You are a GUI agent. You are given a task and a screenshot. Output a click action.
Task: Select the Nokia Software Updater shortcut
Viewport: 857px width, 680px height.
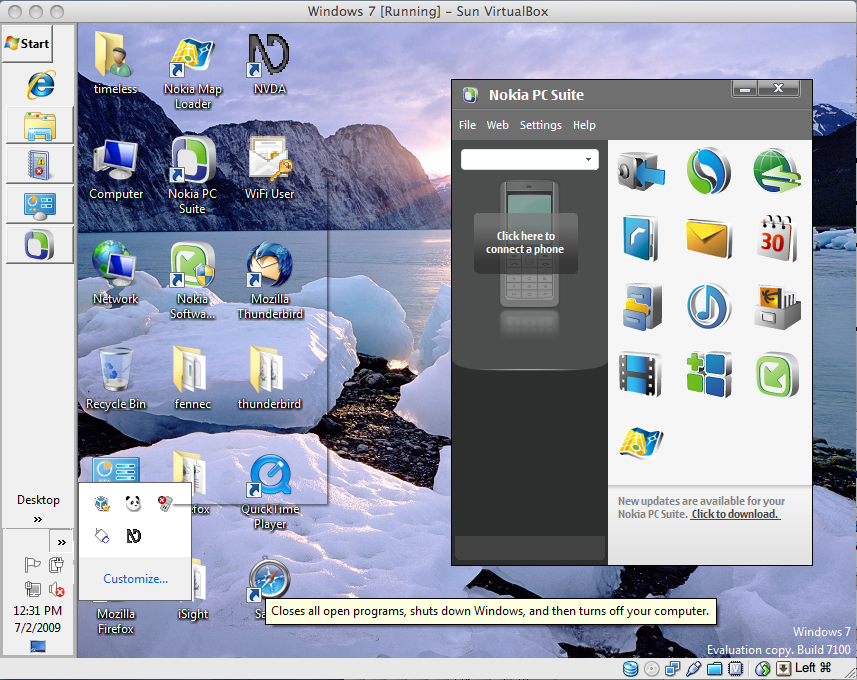192,281
